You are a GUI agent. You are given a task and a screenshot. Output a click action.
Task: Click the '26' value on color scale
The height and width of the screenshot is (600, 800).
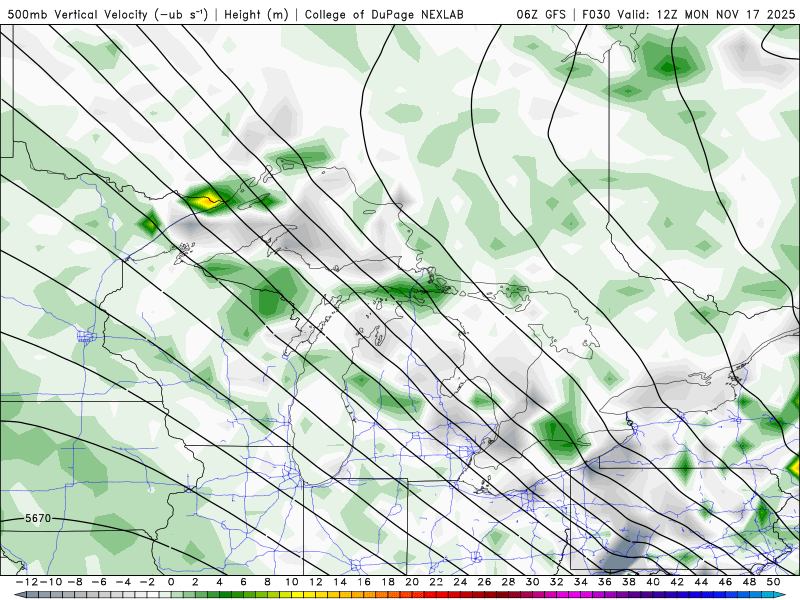pos(484,582)
